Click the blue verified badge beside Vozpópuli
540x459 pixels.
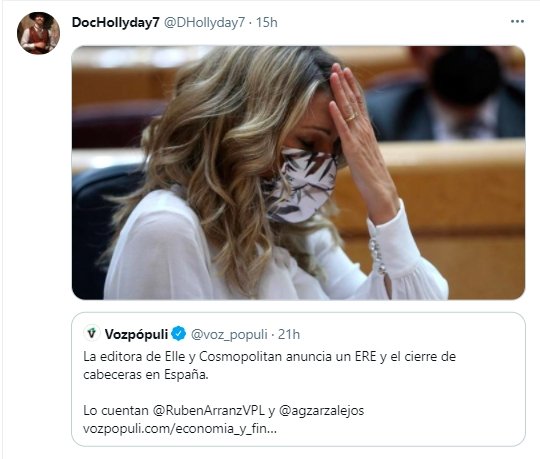point(178,334)
